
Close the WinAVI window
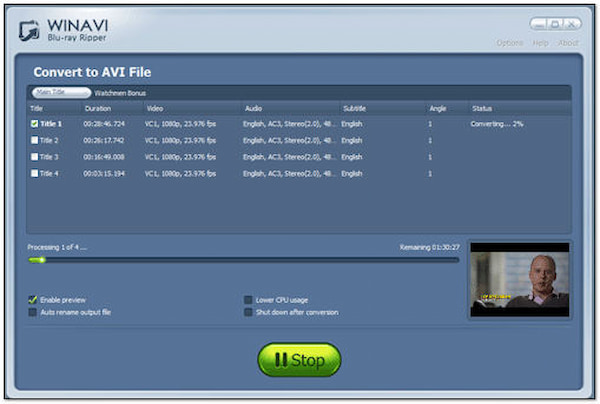(x=572, y=24)
